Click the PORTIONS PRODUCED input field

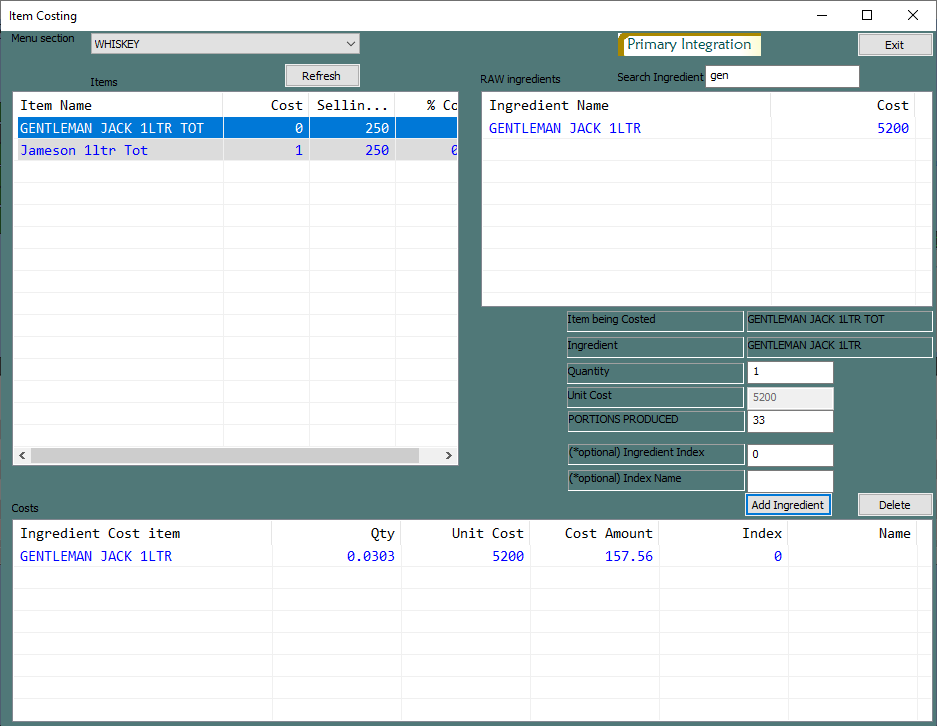coord(790,421)
